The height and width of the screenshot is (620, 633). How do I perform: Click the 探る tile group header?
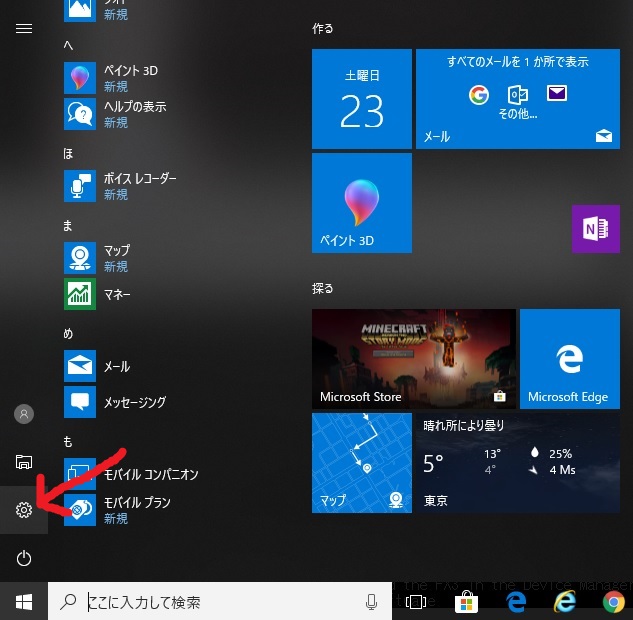[323, 289]
